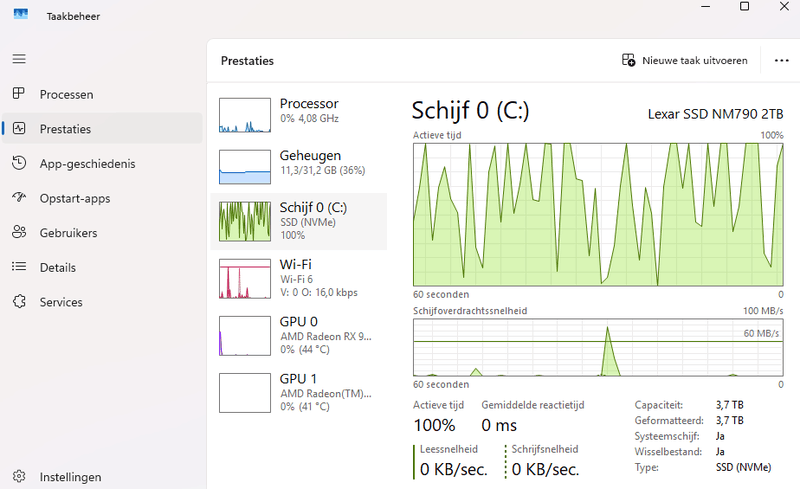Screen dimensions: 800x489
Task: Open the three-dot more options menu
Action: pos(782,60)
